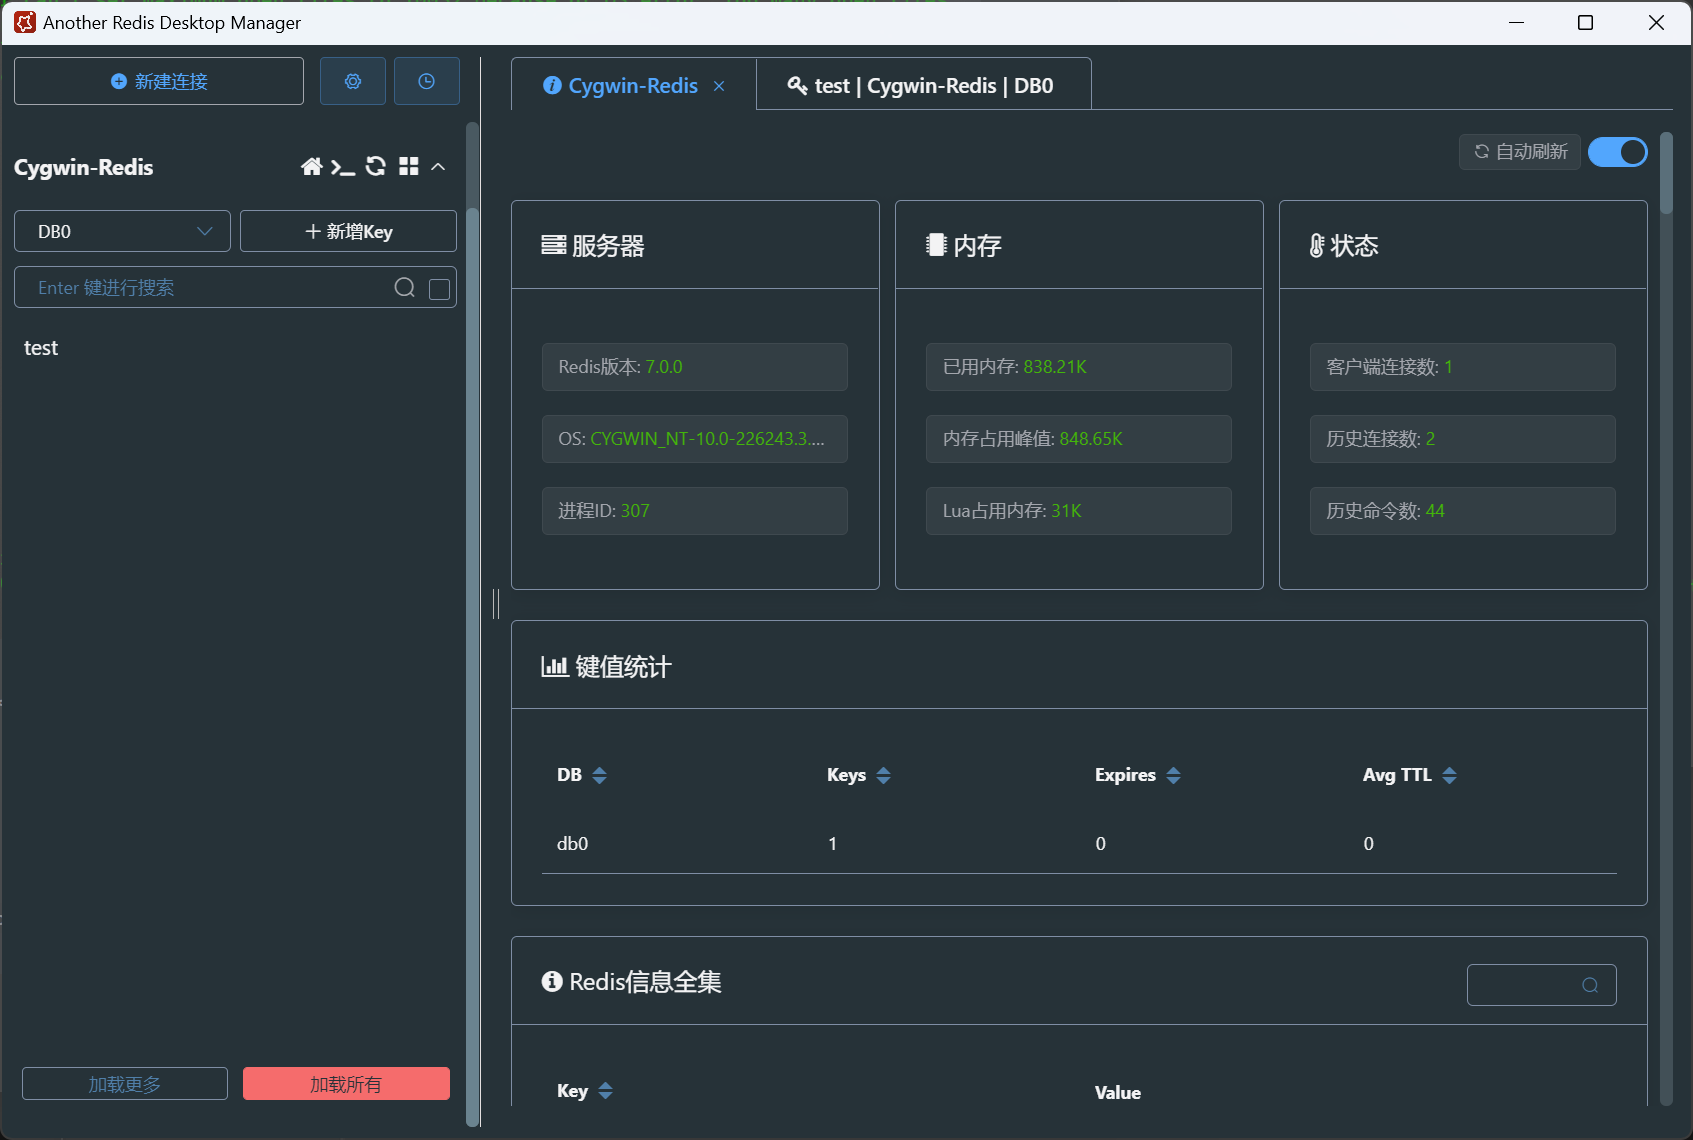Switch to test | Cygwin-Redis | DB0 tab

pos(923,86)
